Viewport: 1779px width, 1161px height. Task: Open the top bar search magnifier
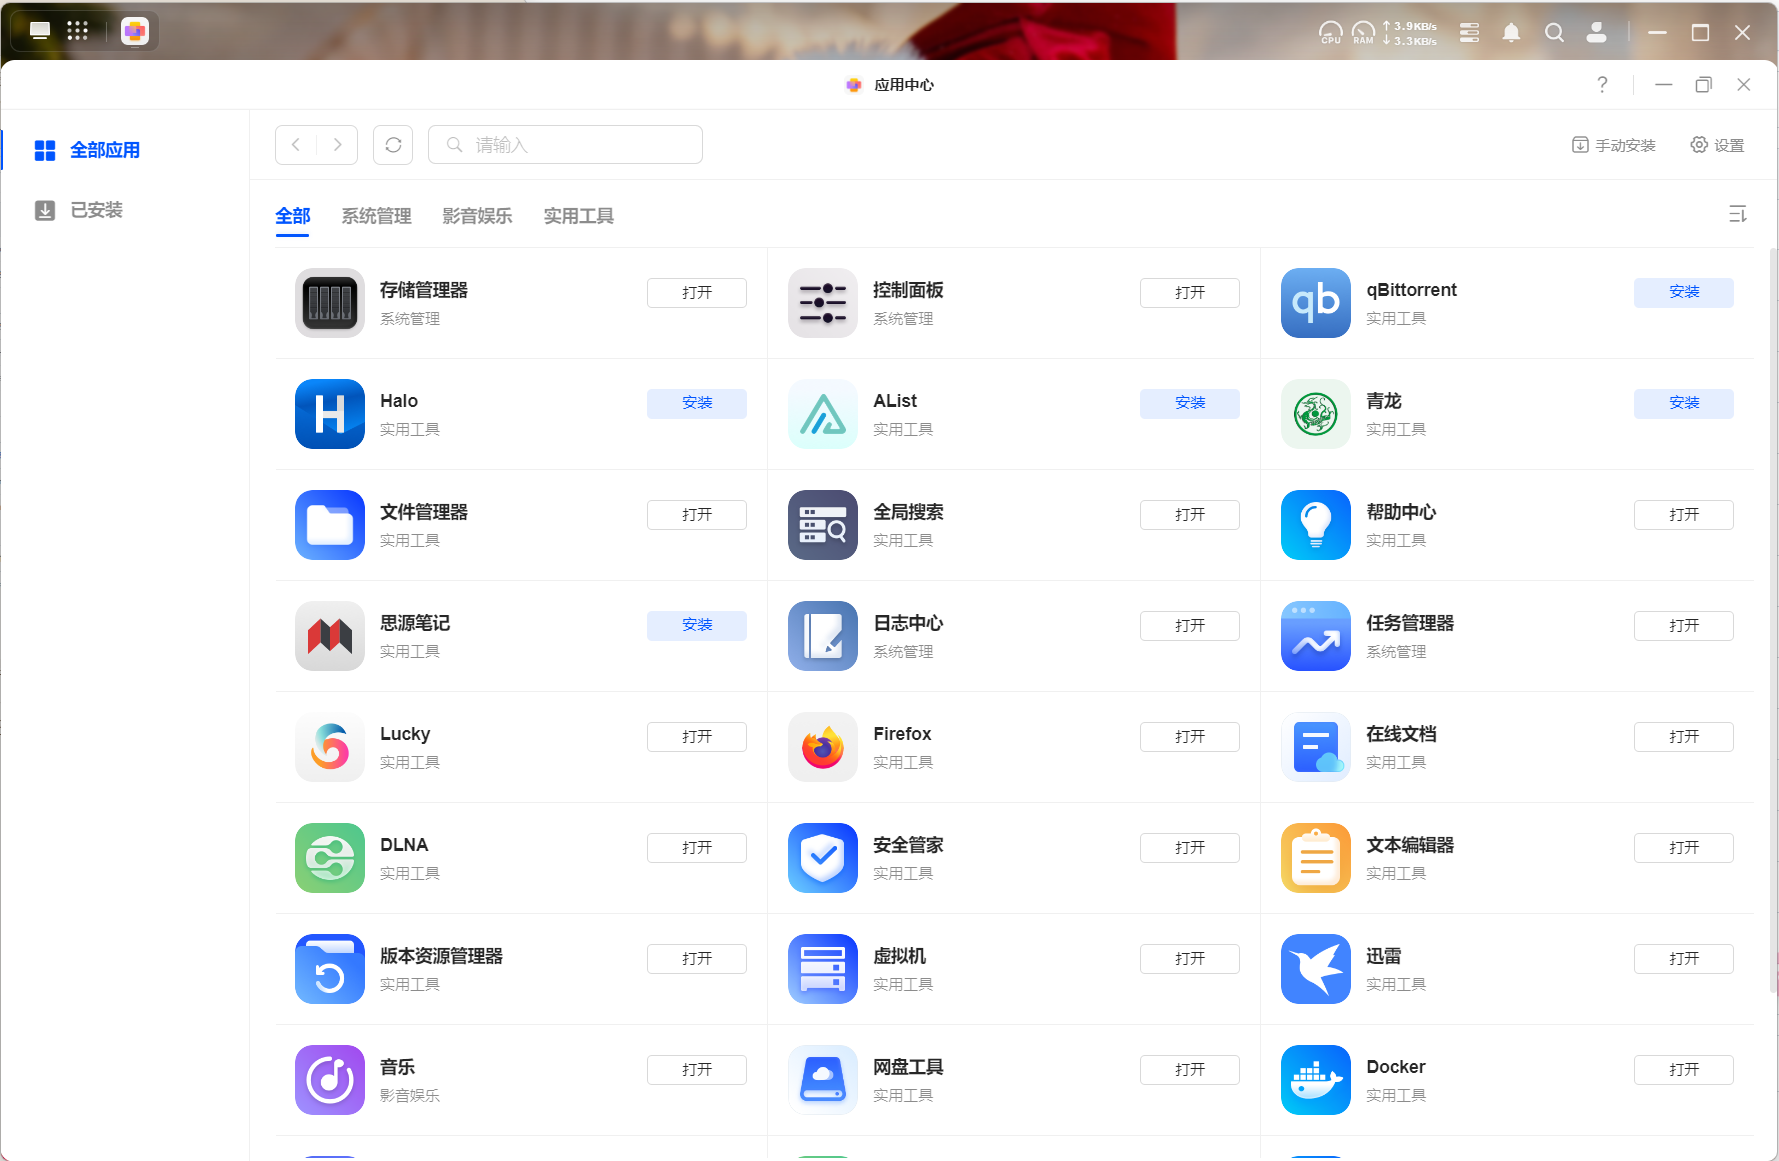[1554, 32]
